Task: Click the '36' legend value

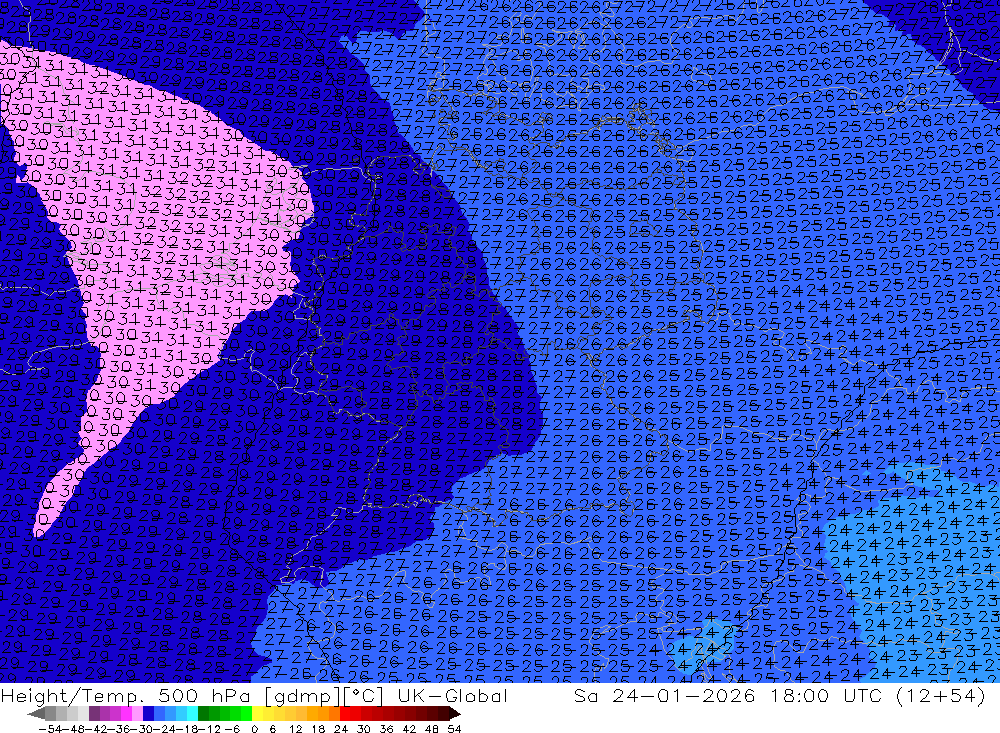Action: (x=386, y=729)
